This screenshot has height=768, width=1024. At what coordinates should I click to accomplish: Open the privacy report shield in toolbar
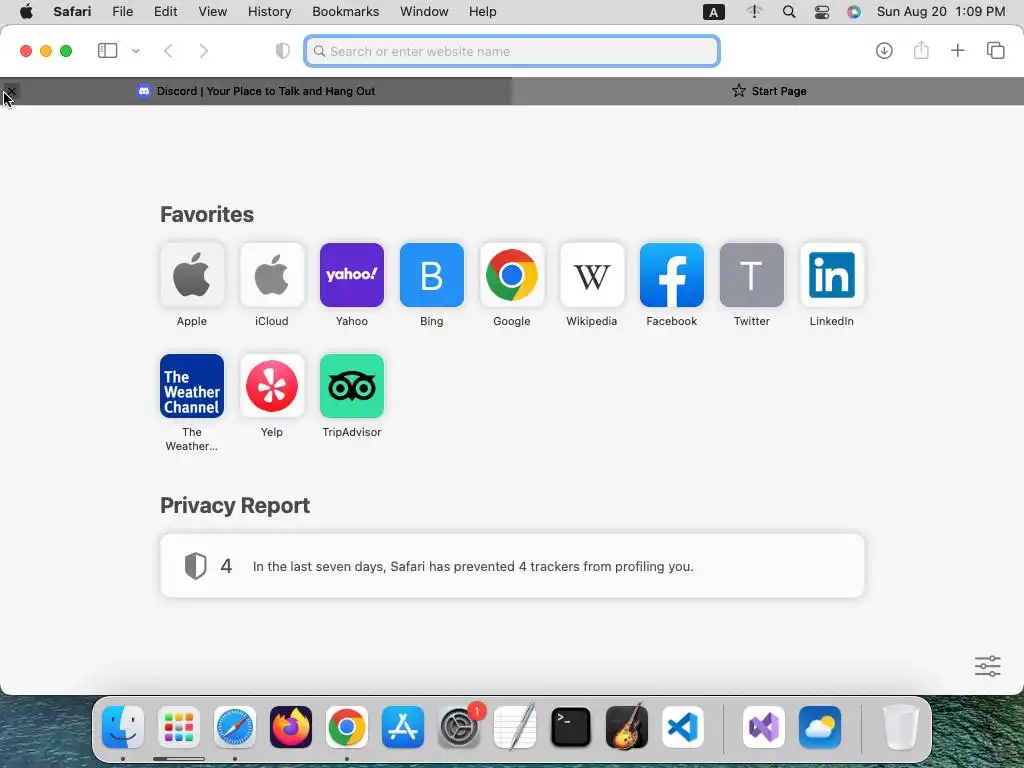[x=282, y=51]
